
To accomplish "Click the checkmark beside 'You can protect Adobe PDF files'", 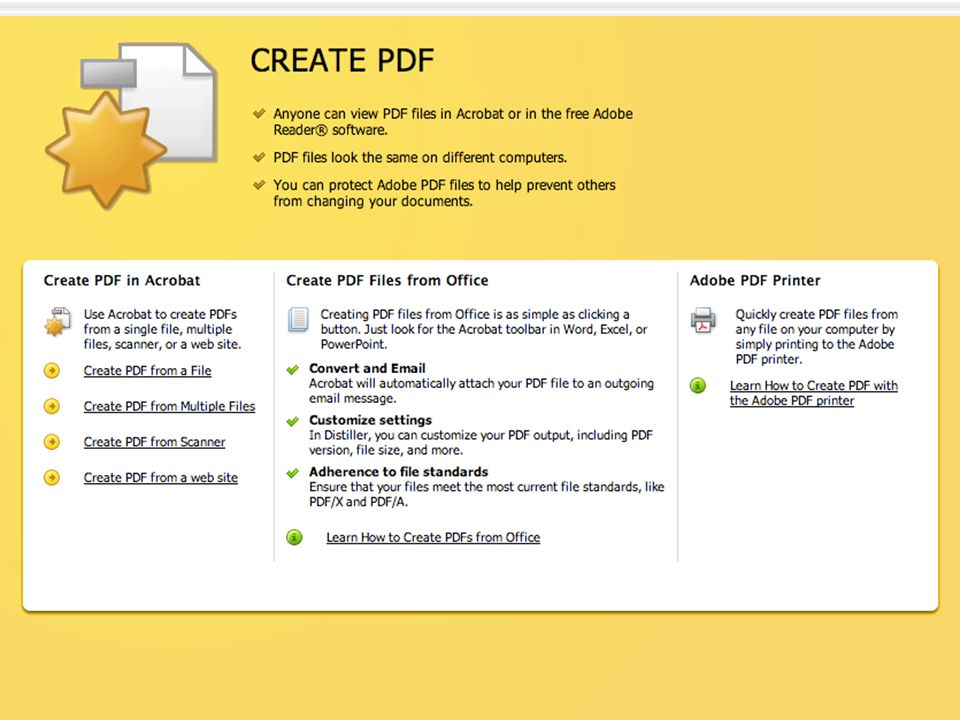I will (x=259, y=184).
